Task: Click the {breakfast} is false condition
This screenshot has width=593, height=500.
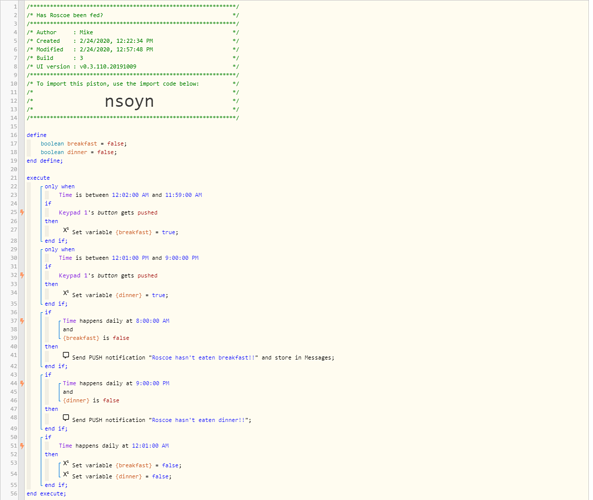Action: pos(96,338)
